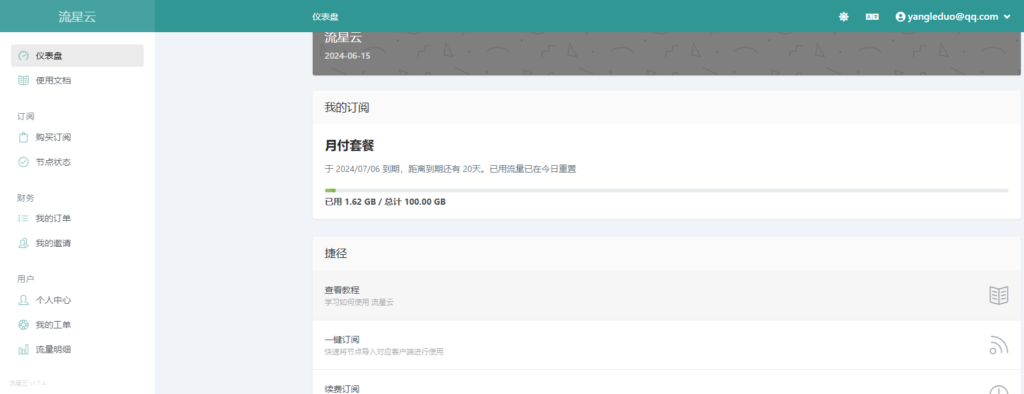Click the list icon beside 我的订单
The width and height of the screenshot is (1024, 394).
(24, 218)
